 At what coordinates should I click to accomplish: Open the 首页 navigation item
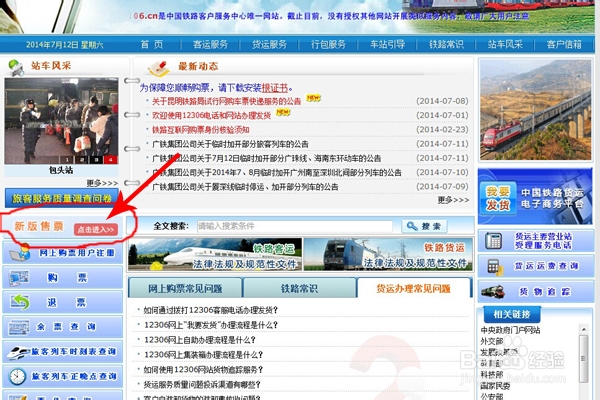click(x=152, y=44)
